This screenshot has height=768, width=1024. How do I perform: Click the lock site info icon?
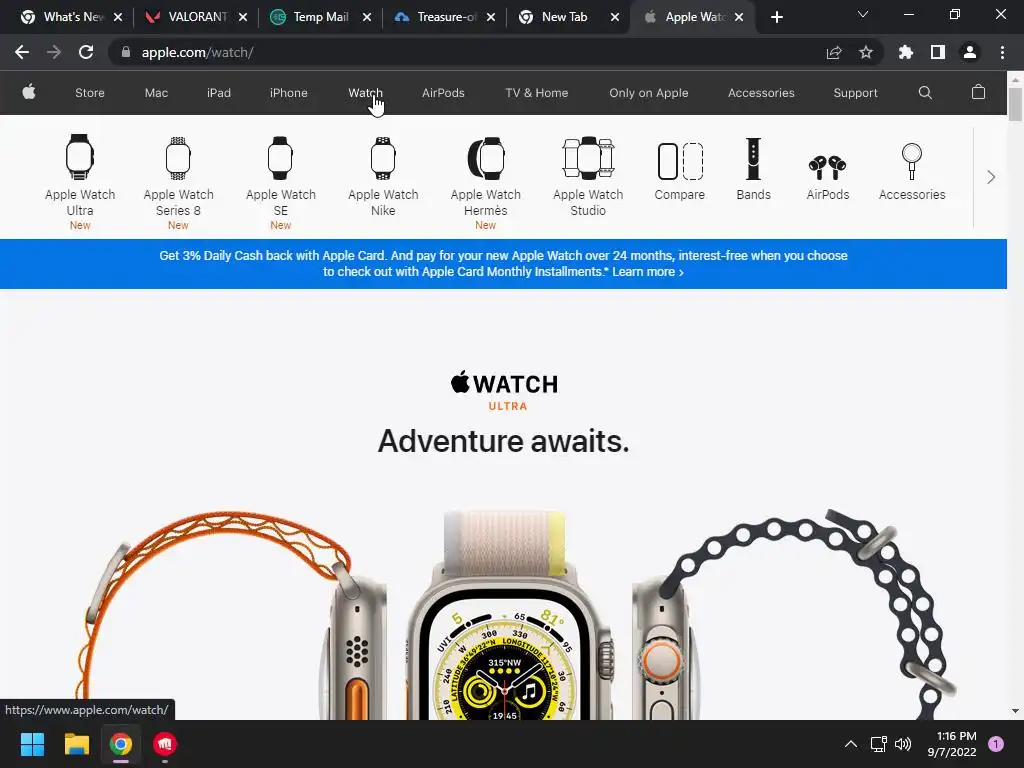[125, 52]
